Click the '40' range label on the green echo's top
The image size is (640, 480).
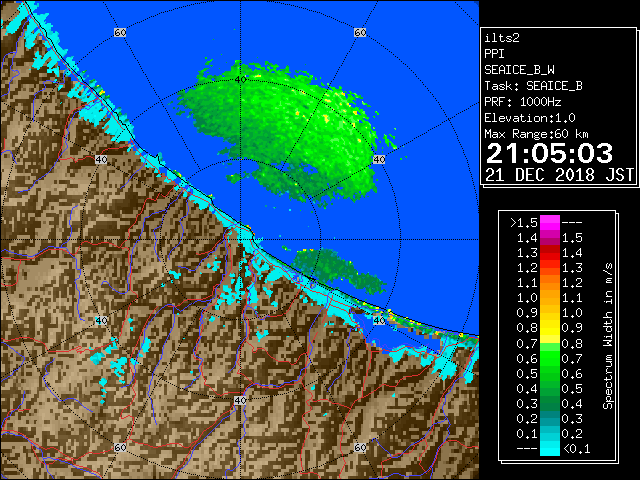pos(240,79)
